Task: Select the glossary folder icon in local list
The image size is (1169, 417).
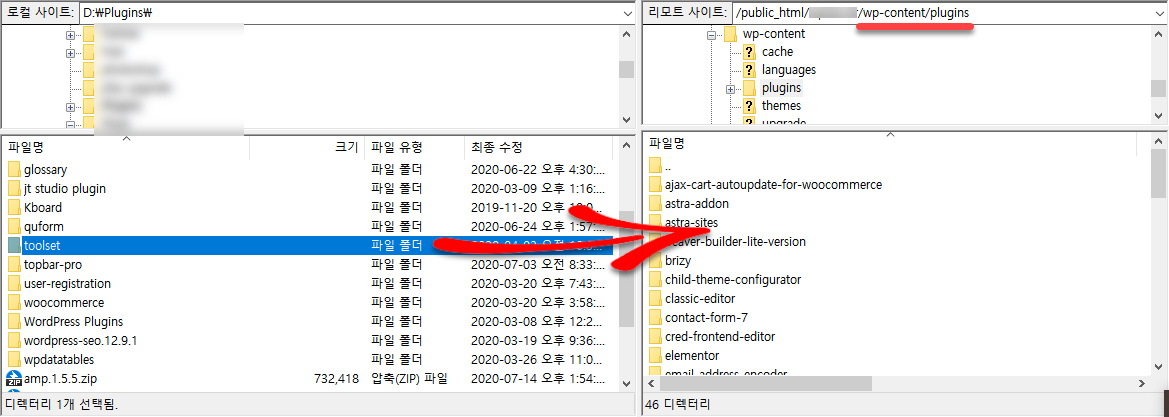Action: coord(14,169)
